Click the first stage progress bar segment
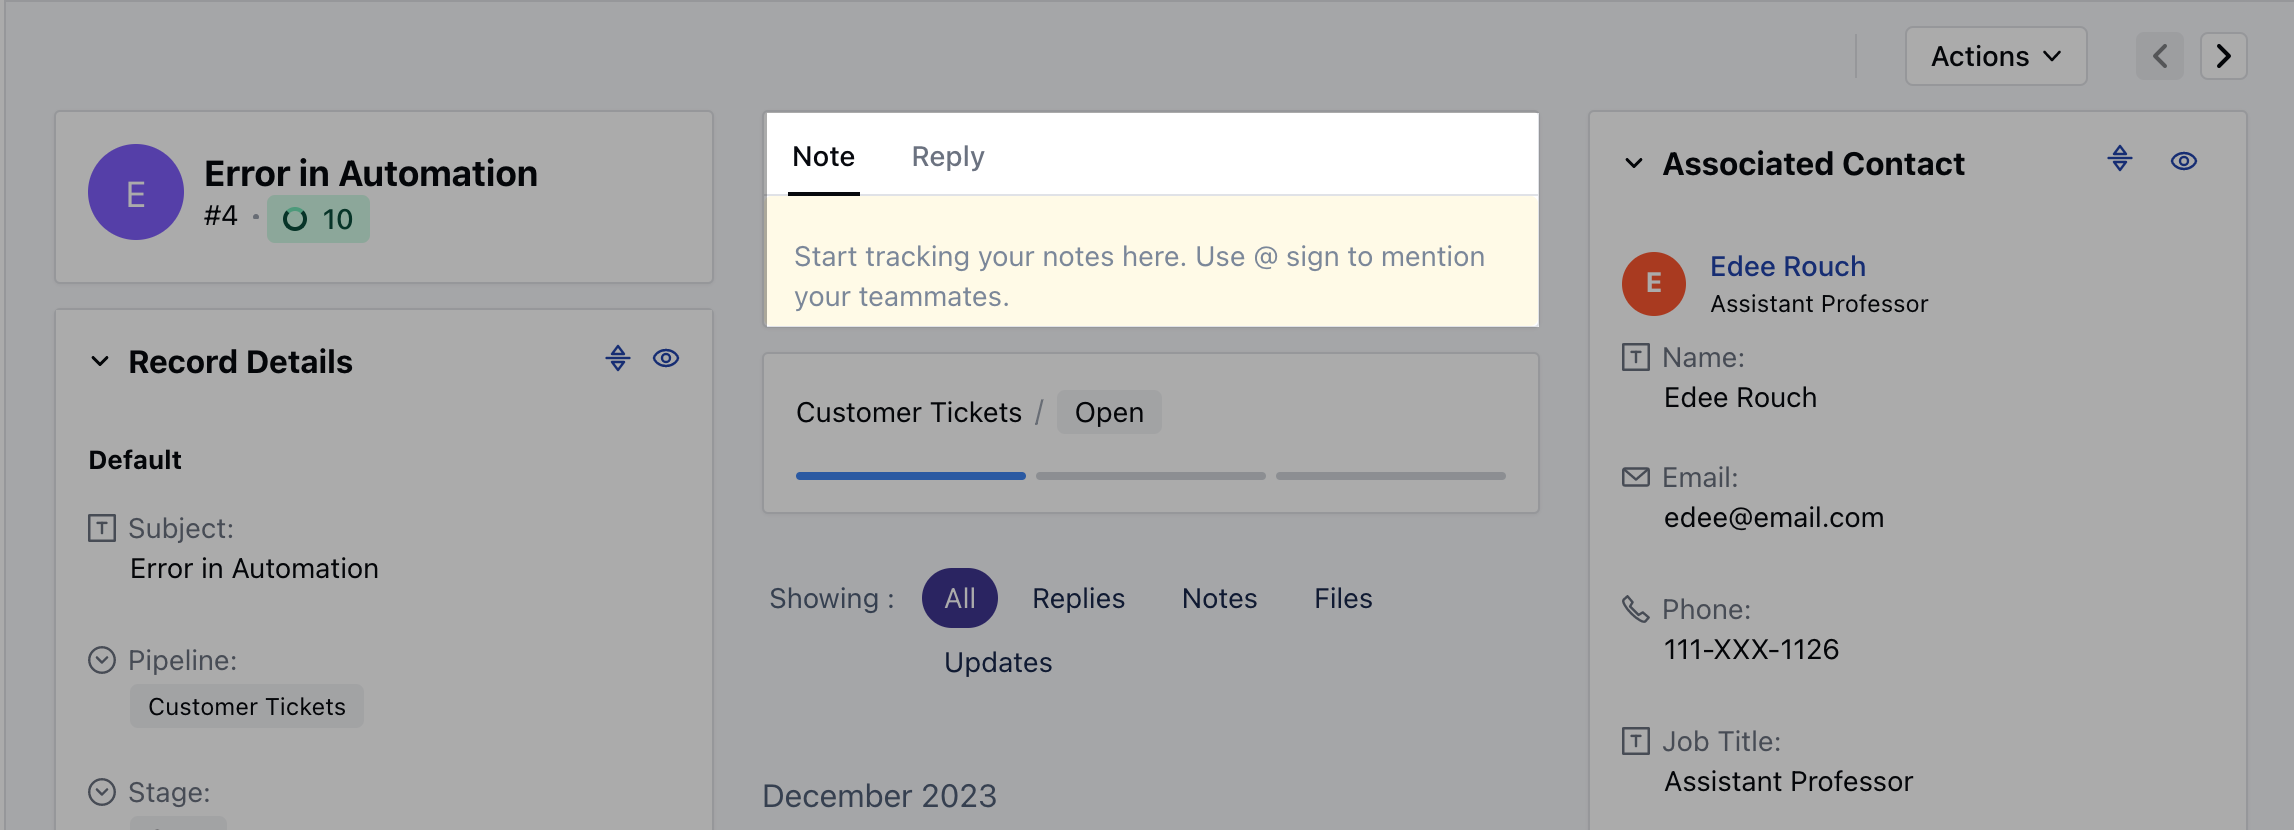This screenshot has width=2294, height=830. pos(909,475)
